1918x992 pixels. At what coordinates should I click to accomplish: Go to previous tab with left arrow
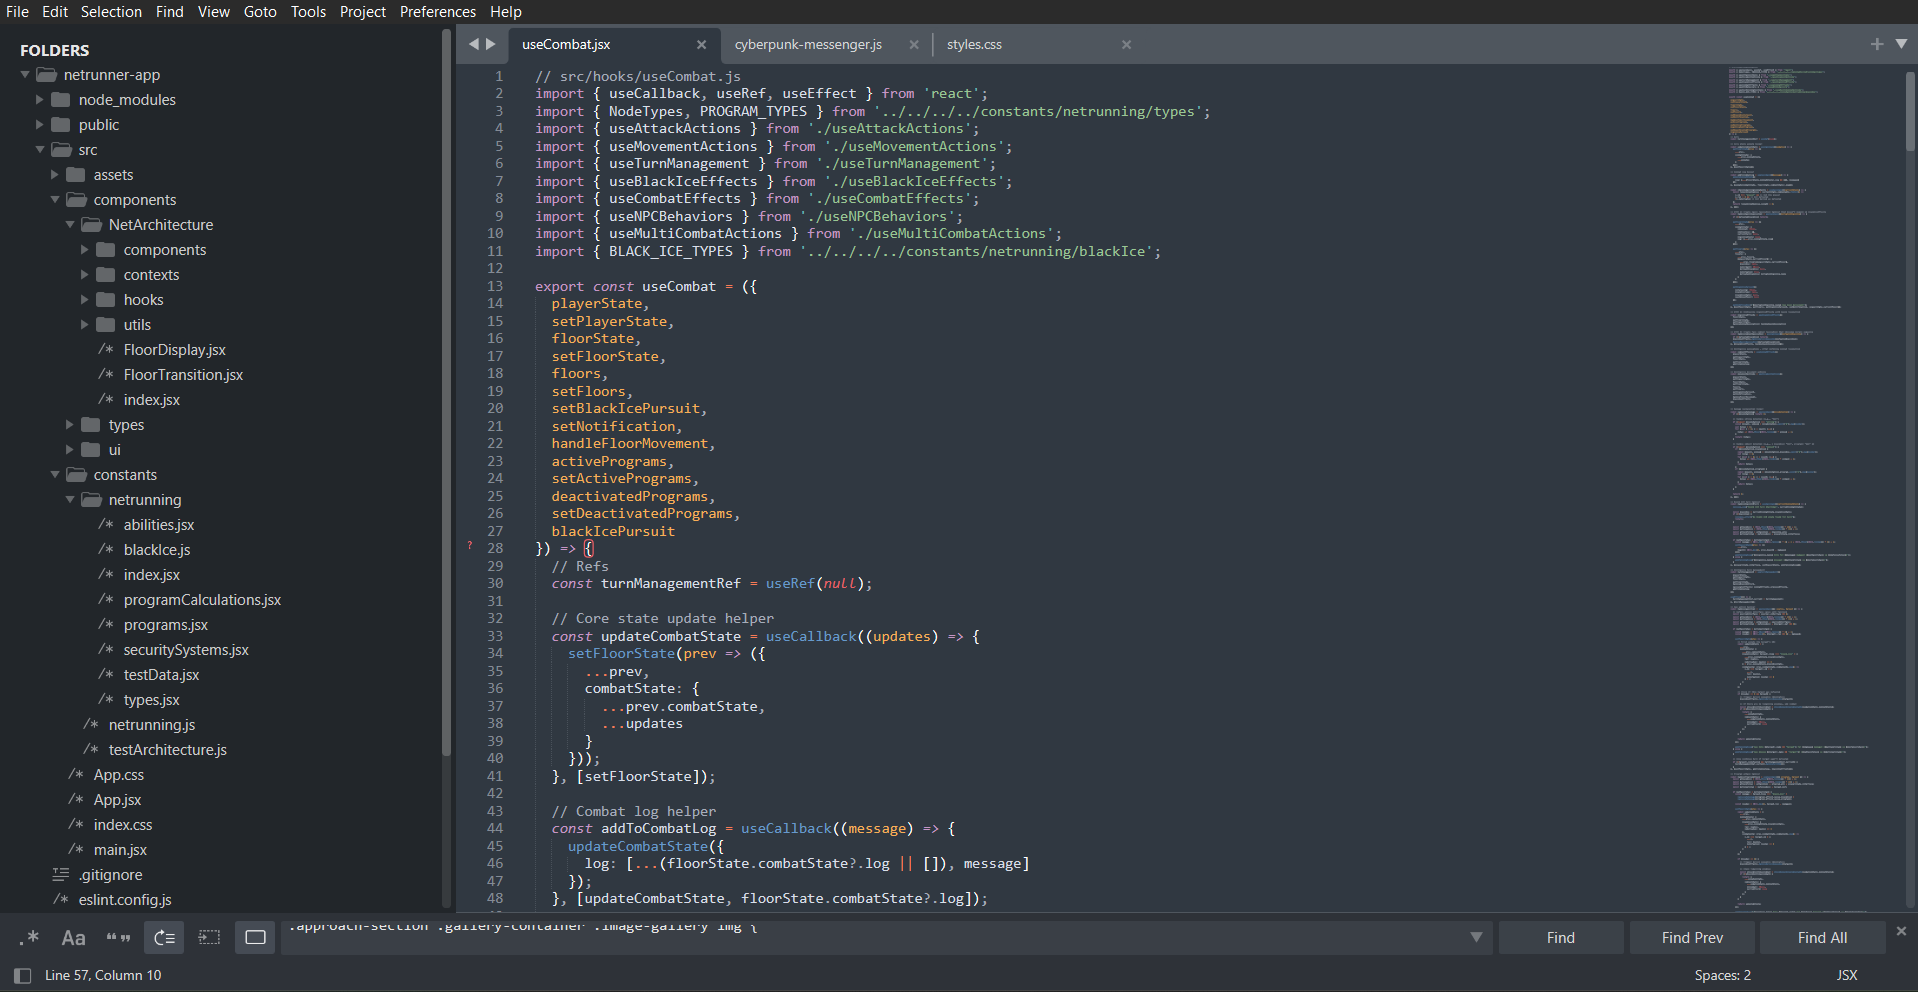tap(473, 44)
